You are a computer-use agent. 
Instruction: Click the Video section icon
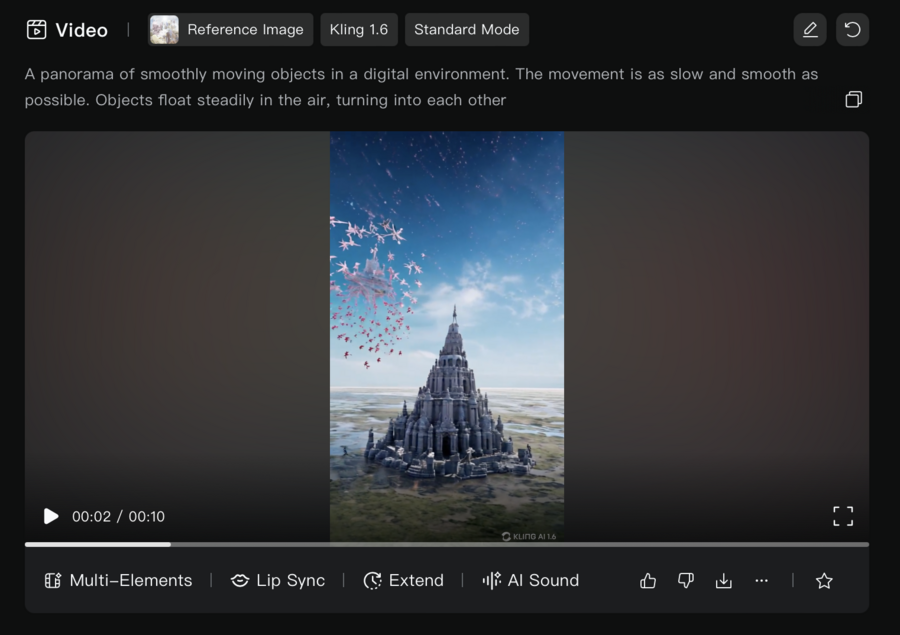(37, 29)
